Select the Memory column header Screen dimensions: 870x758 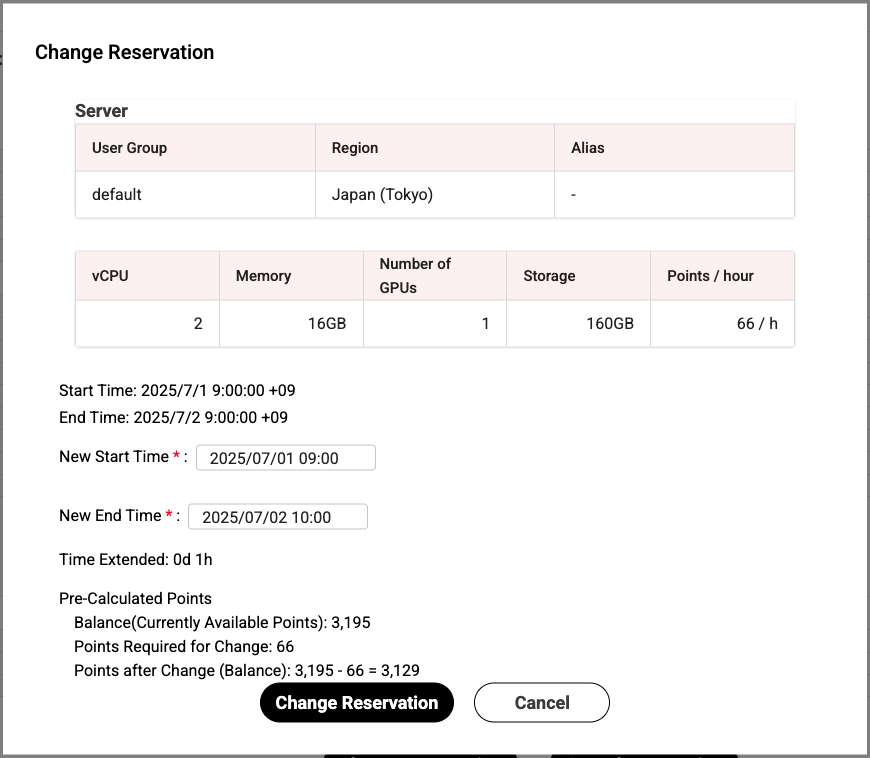pos(263,276)
